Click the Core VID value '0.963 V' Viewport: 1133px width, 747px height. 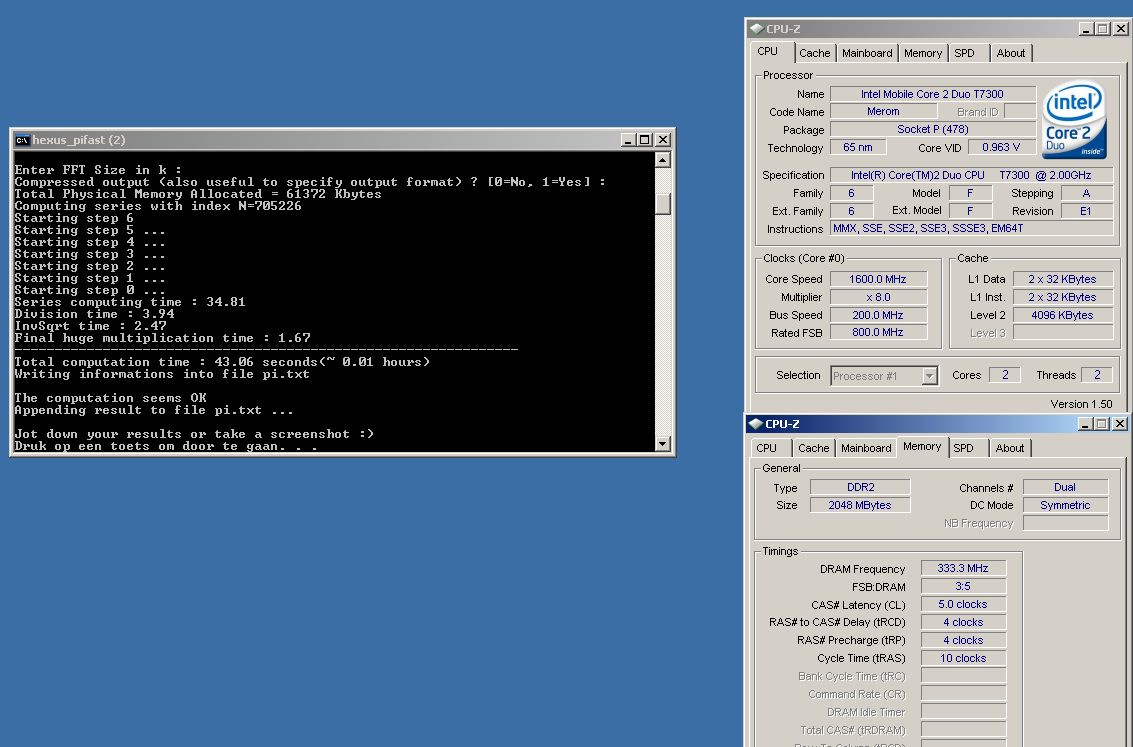click(x=1001, y=147)
